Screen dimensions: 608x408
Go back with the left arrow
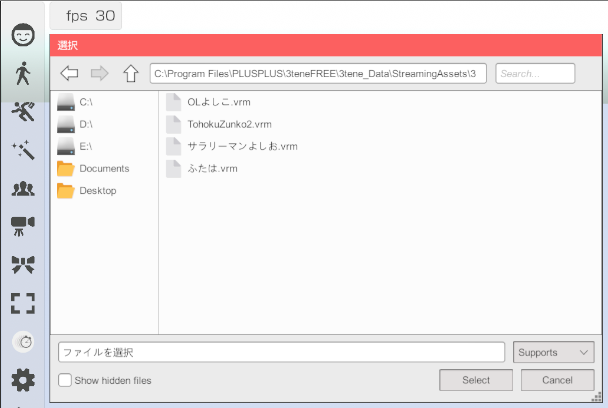click(x=69, y=73)
